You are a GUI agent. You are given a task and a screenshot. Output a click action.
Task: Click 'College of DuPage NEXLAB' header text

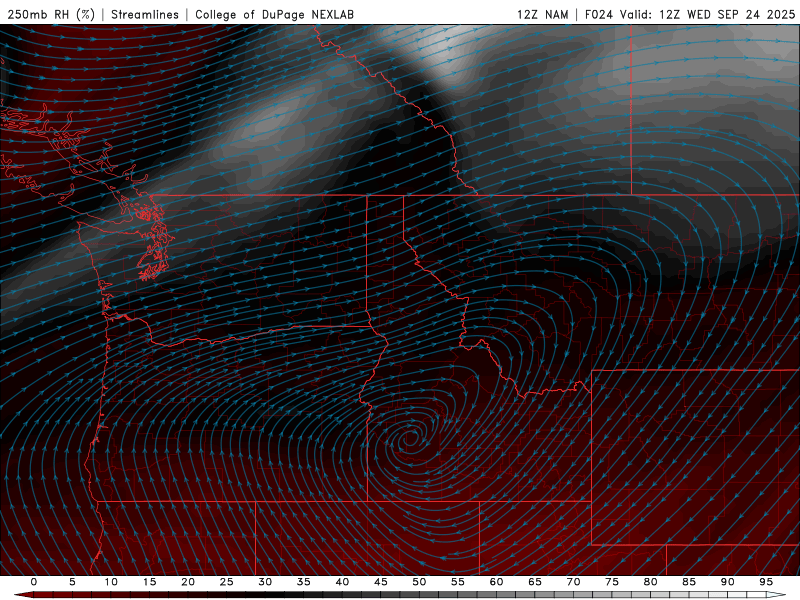pyautogui.click(x=274, y=14)
